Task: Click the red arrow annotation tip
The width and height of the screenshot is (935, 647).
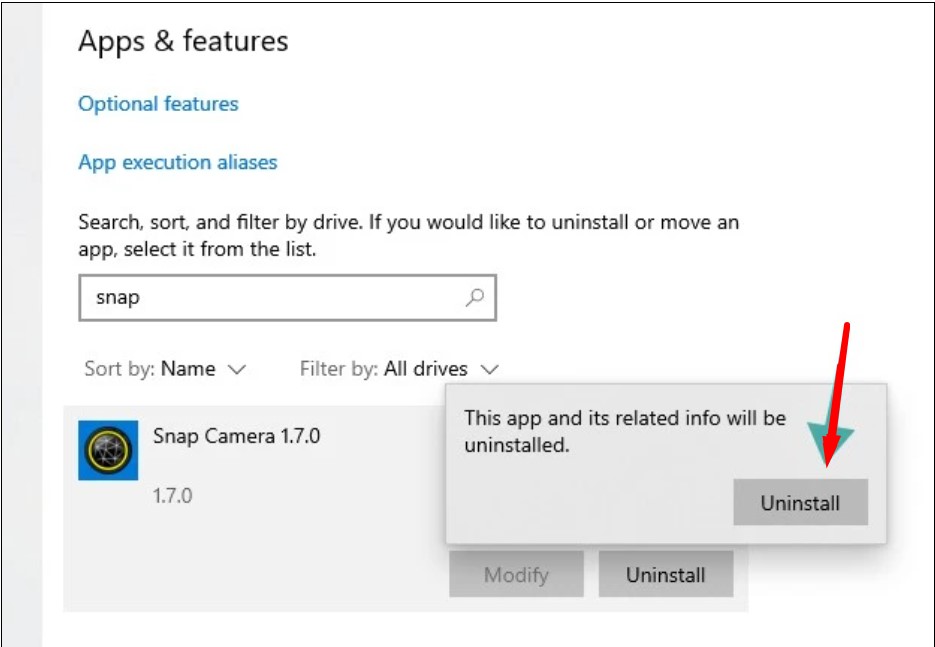Action: pyautogui.click(x=828, y=464)
